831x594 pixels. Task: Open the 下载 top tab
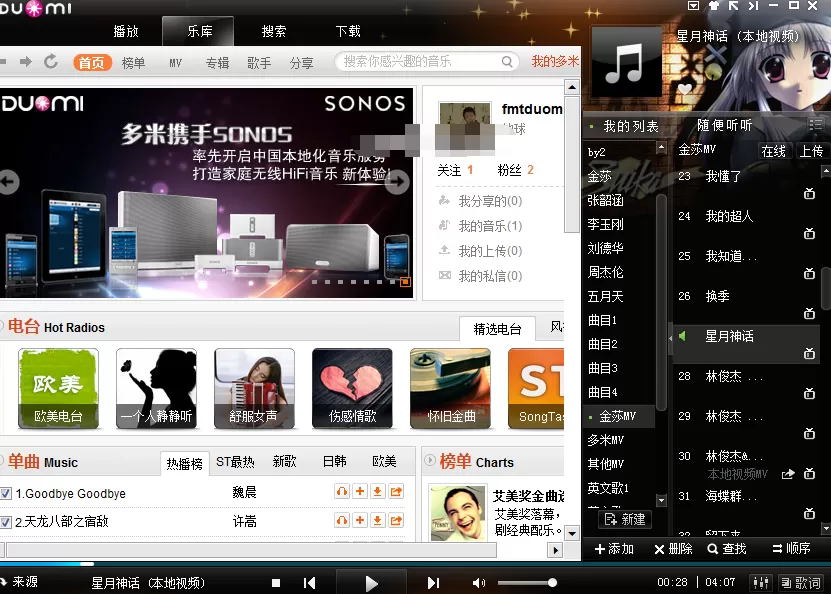click(x=348, y=31)
